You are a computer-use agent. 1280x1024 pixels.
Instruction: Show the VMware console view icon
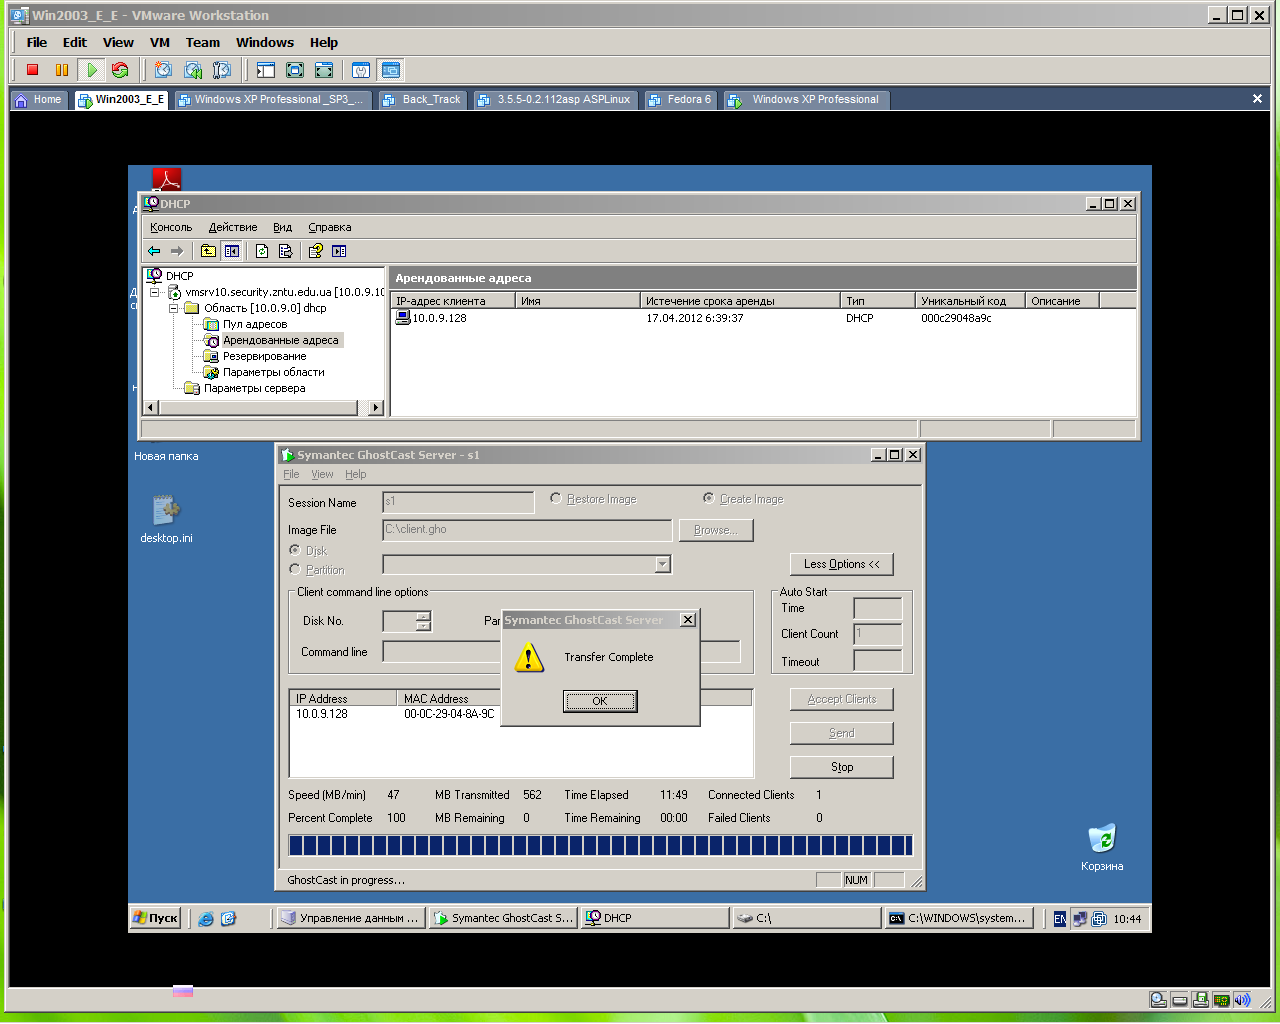click(x=391, y=70)
